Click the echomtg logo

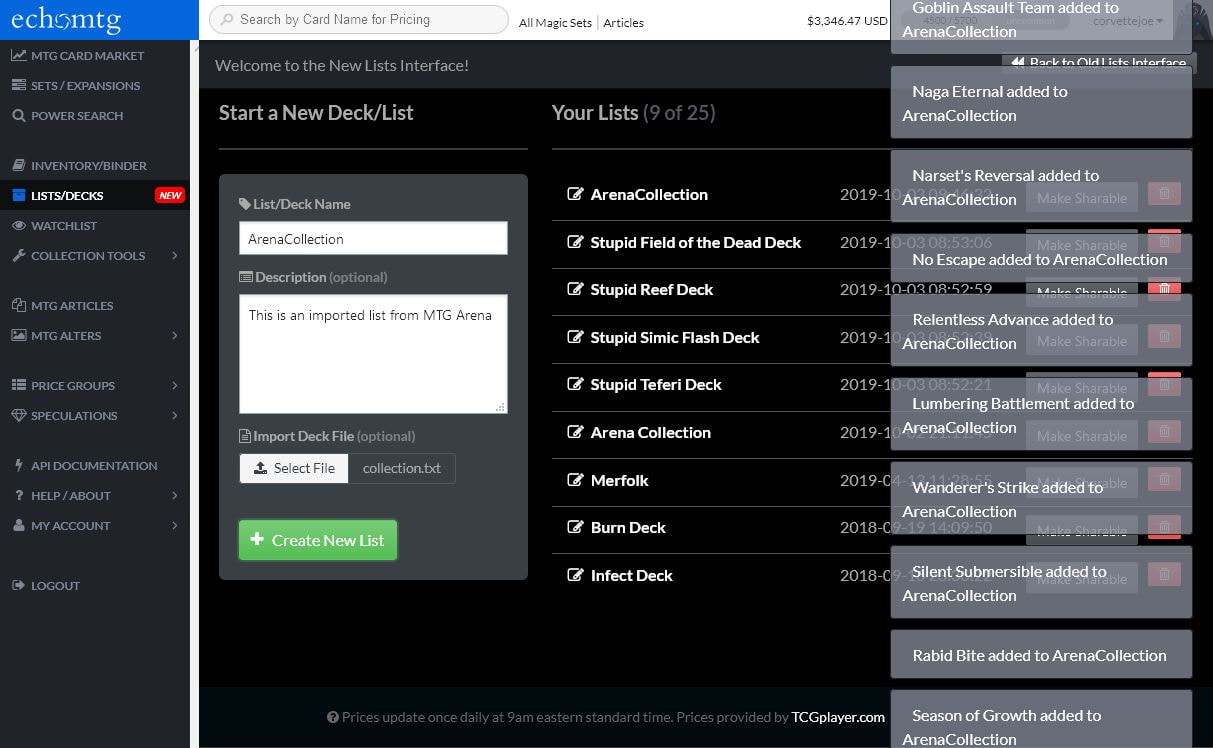pyautogui.click(x=67, y=20)
